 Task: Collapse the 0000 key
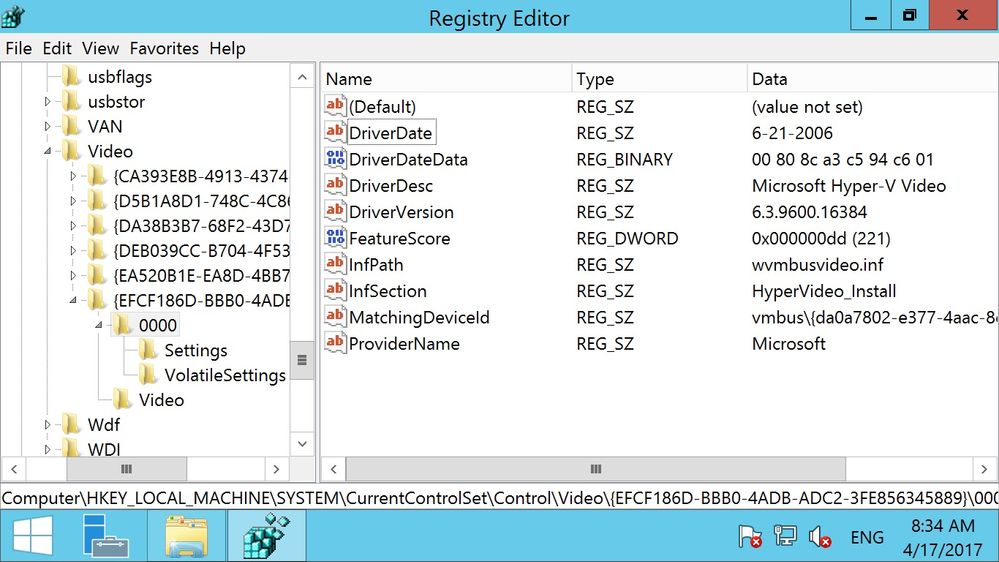(x=98, y=325)
